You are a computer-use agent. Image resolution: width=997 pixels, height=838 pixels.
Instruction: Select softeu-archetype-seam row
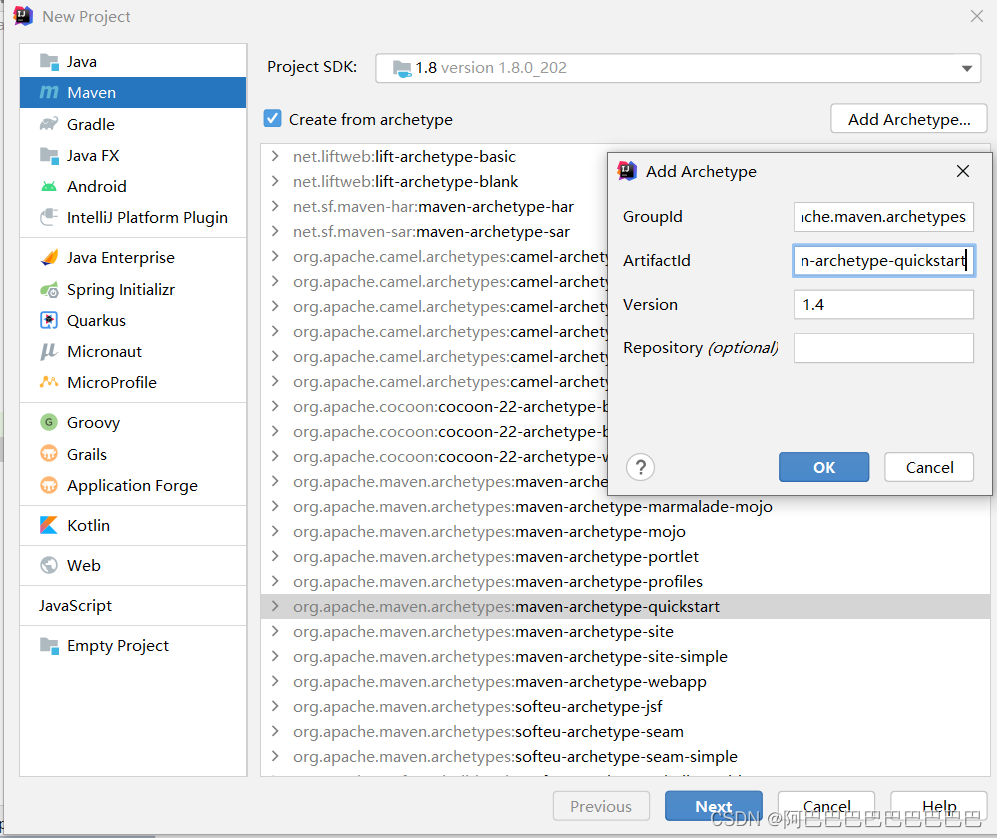click(x=625, y=732)
